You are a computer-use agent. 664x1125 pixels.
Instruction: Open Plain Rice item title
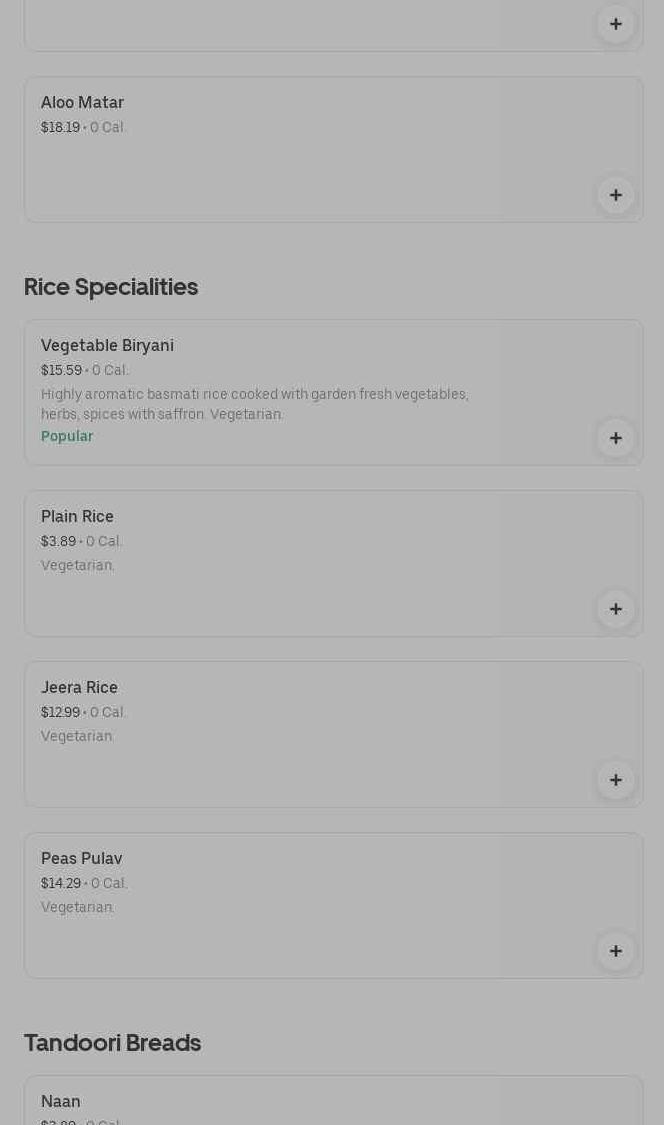click(x=77, y=516)
